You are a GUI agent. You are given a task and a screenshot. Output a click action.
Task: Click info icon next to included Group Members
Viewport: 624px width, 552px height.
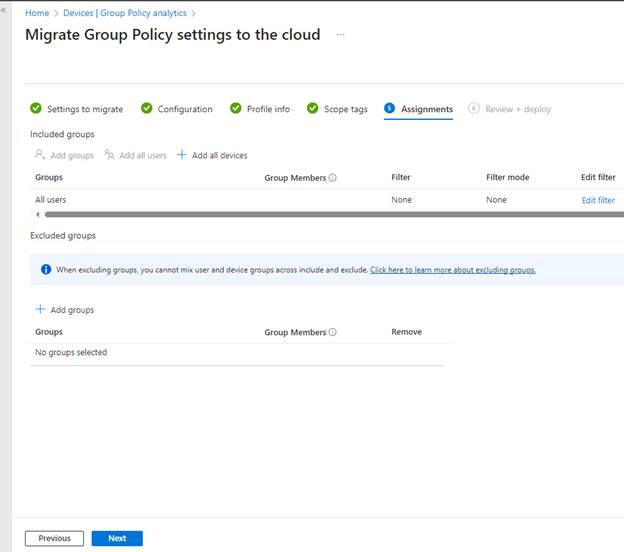tap(332, 178)
